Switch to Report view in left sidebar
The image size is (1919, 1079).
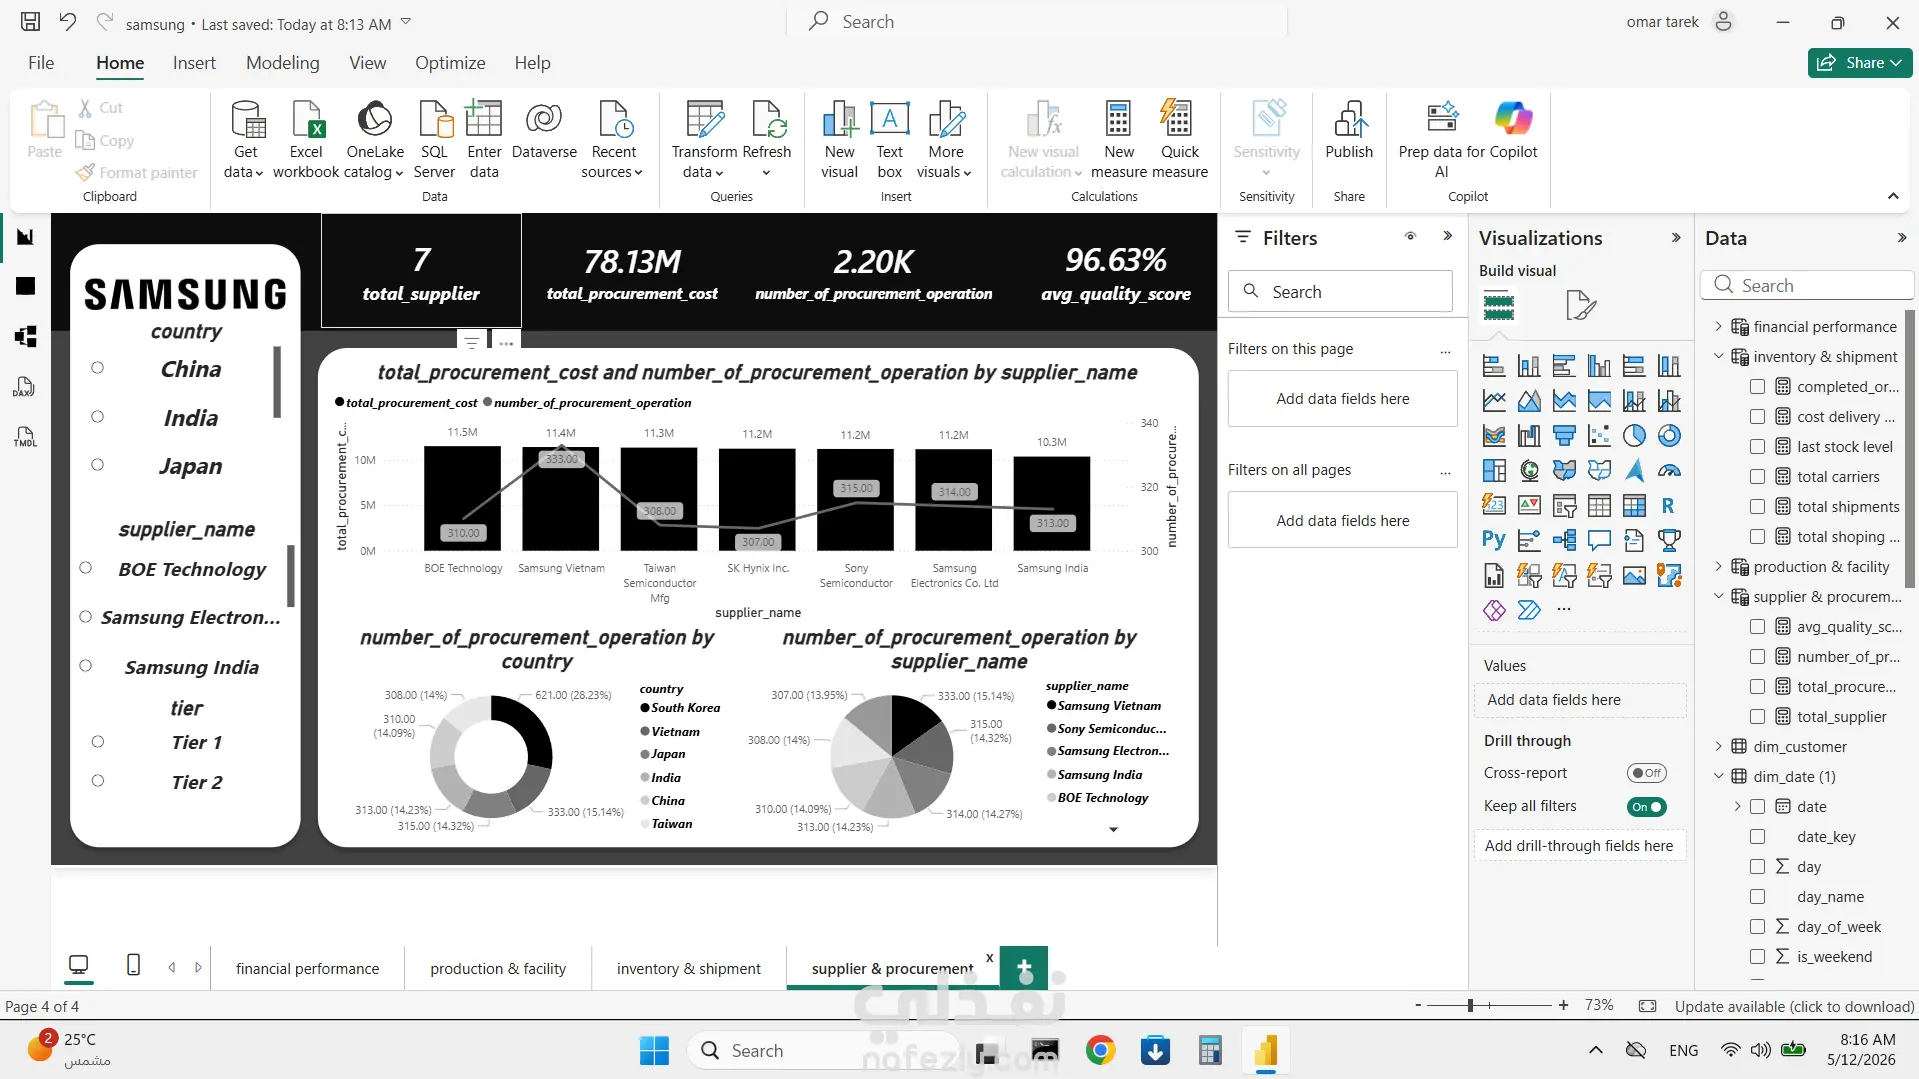tap(26, 237)
